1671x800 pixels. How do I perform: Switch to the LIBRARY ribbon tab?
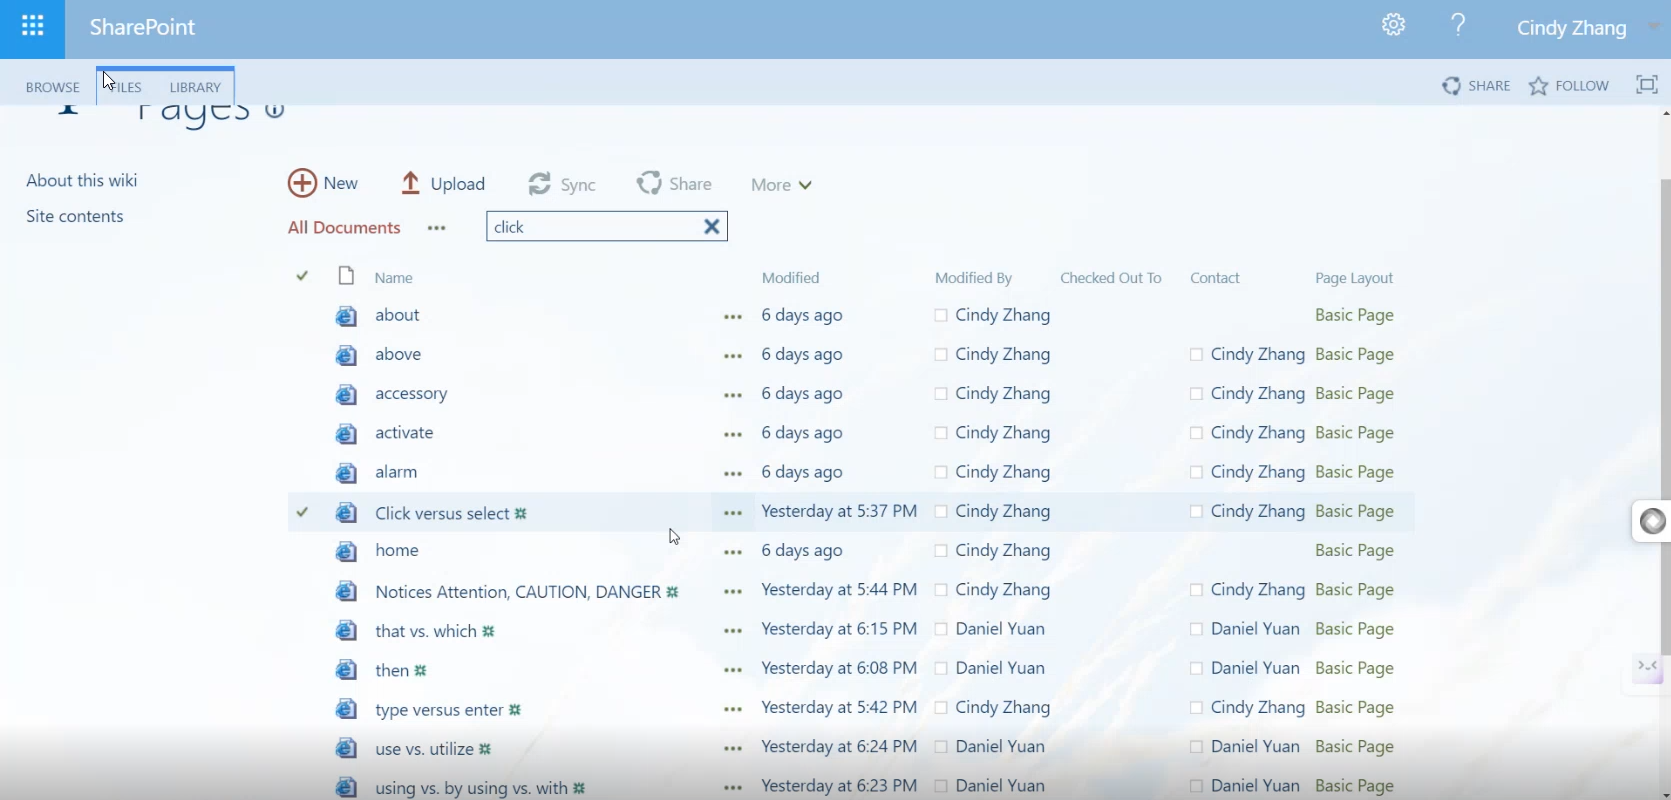point(195,87)
